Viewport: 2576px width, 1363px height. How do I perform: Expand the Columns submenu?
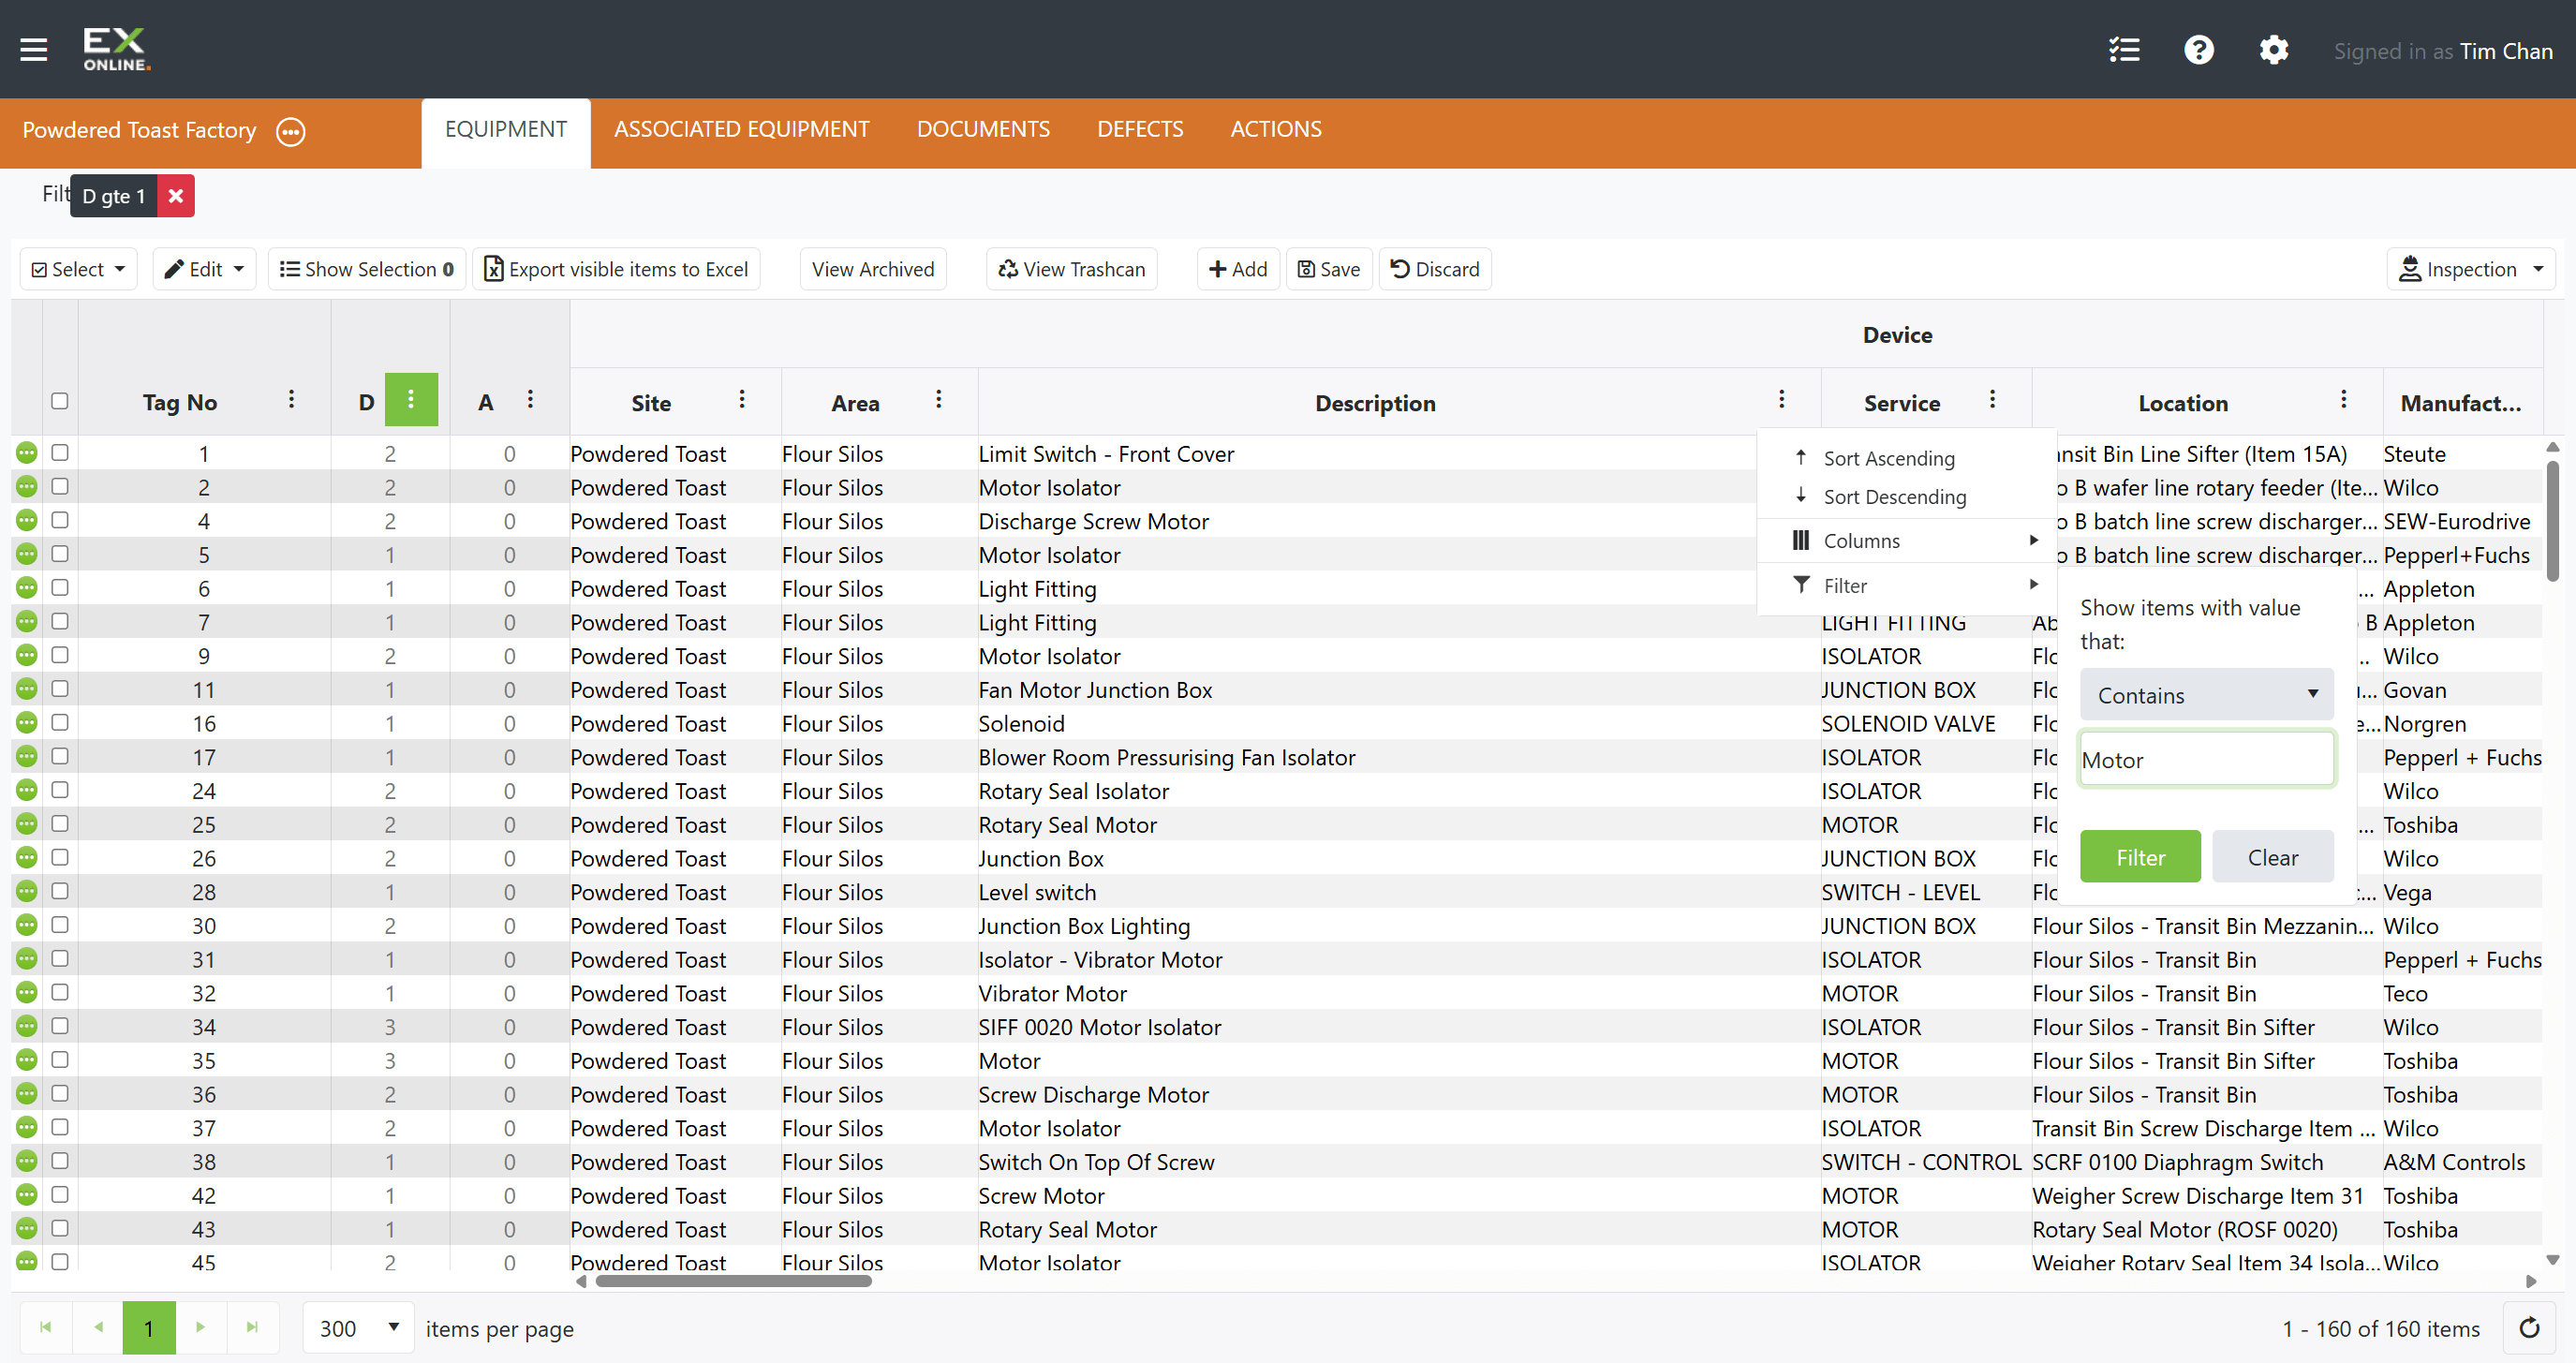pyautogui.click(x=1907, y=541)
